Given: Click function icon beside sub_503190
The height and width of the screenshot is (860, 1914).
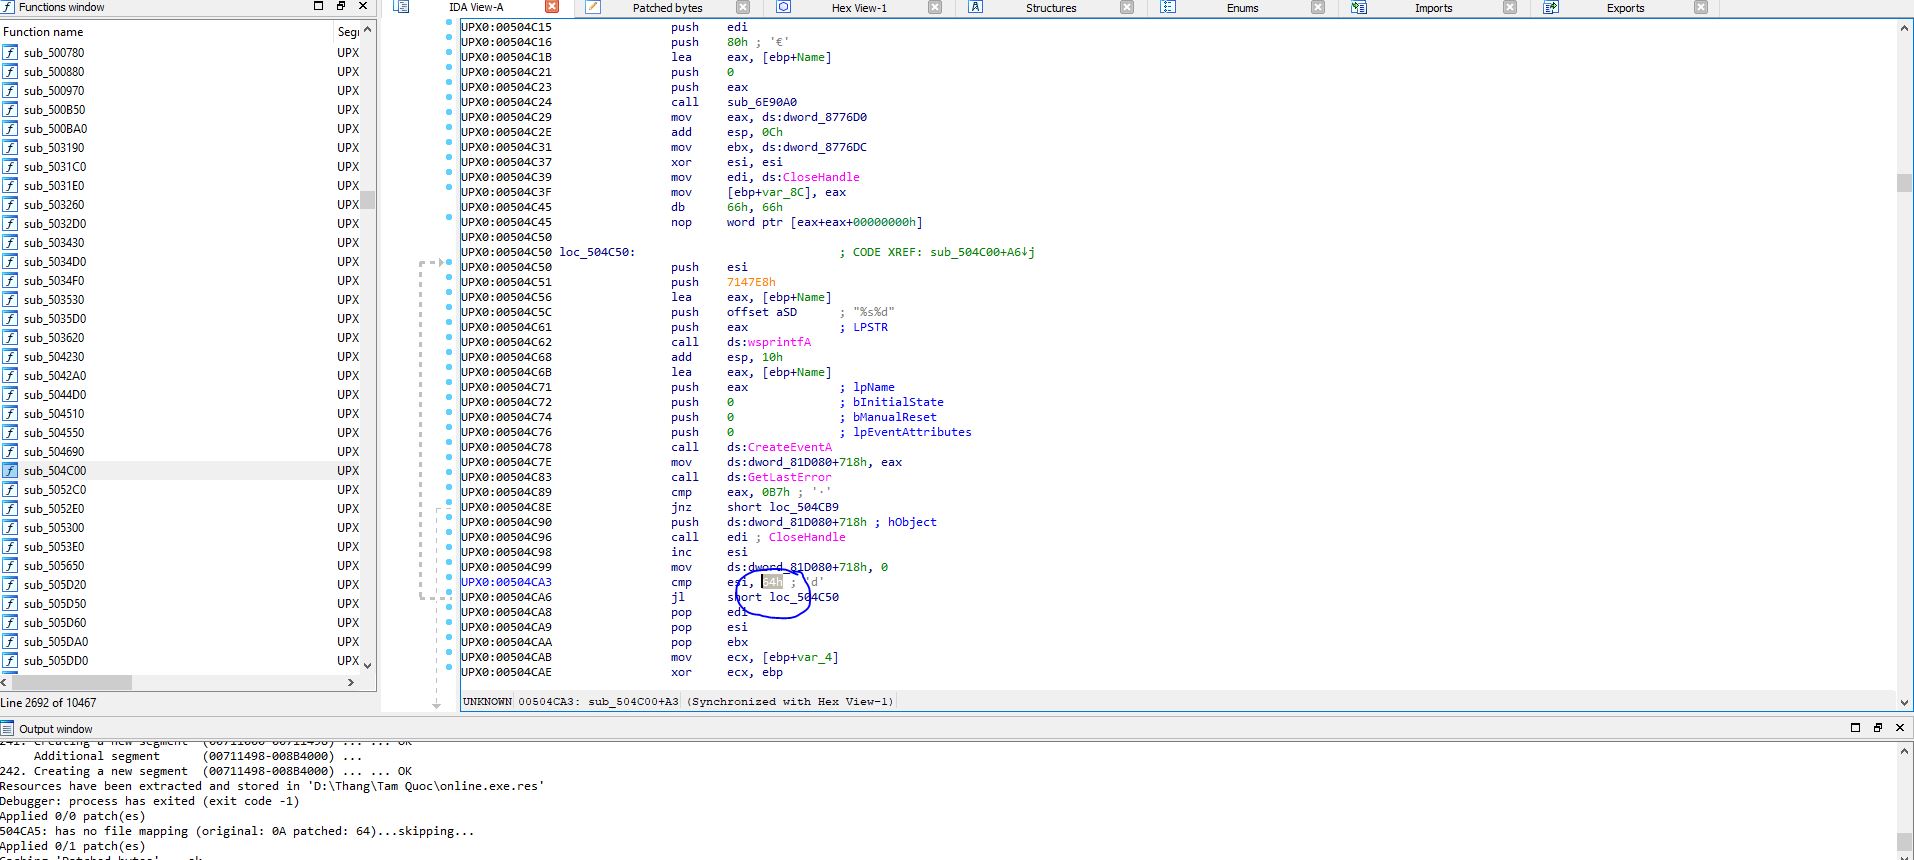Looking at the screenshot, I should tap(10, 147).
